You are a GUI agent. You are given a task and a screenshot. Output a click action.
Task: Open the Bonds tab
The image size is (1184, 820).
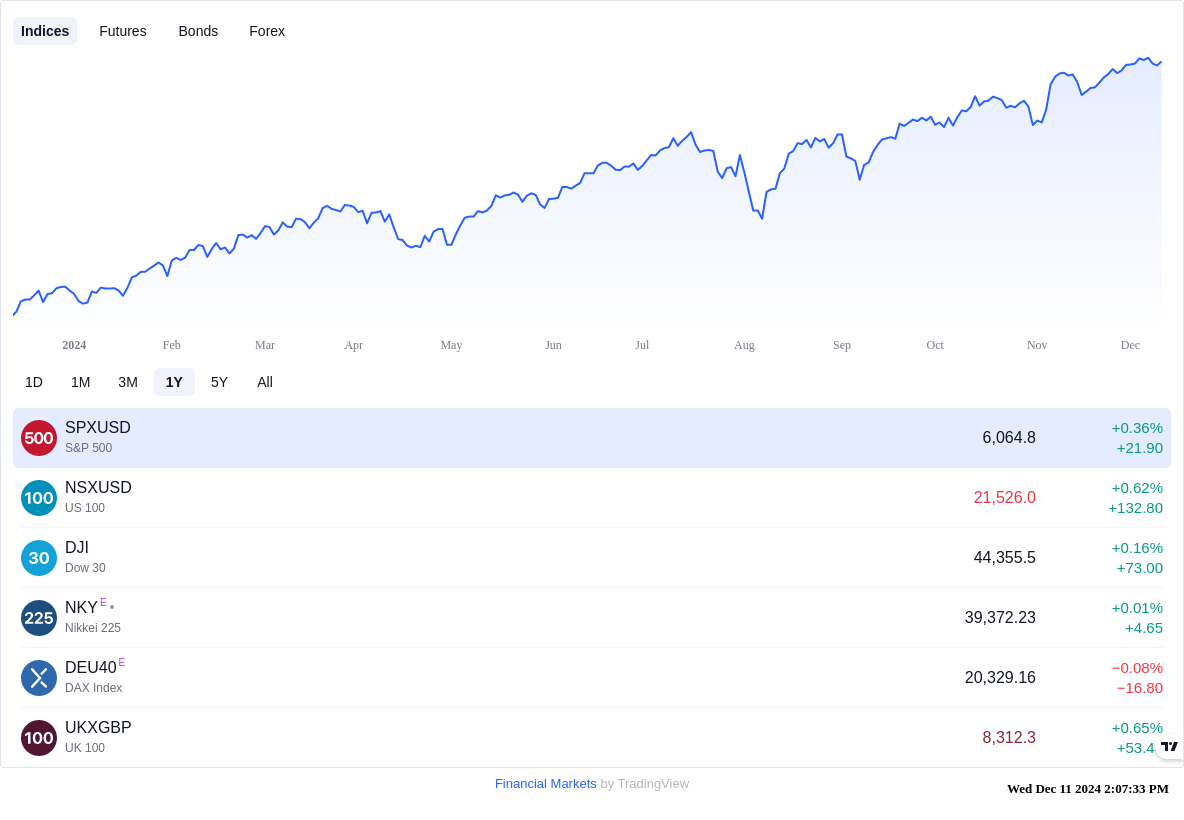point(198,31)
